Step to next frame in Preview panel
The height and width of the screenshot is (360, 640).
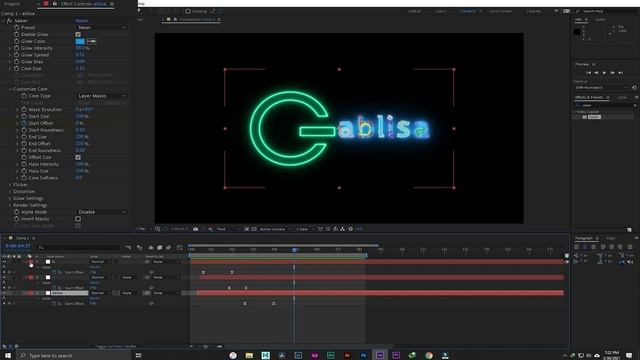612,73
